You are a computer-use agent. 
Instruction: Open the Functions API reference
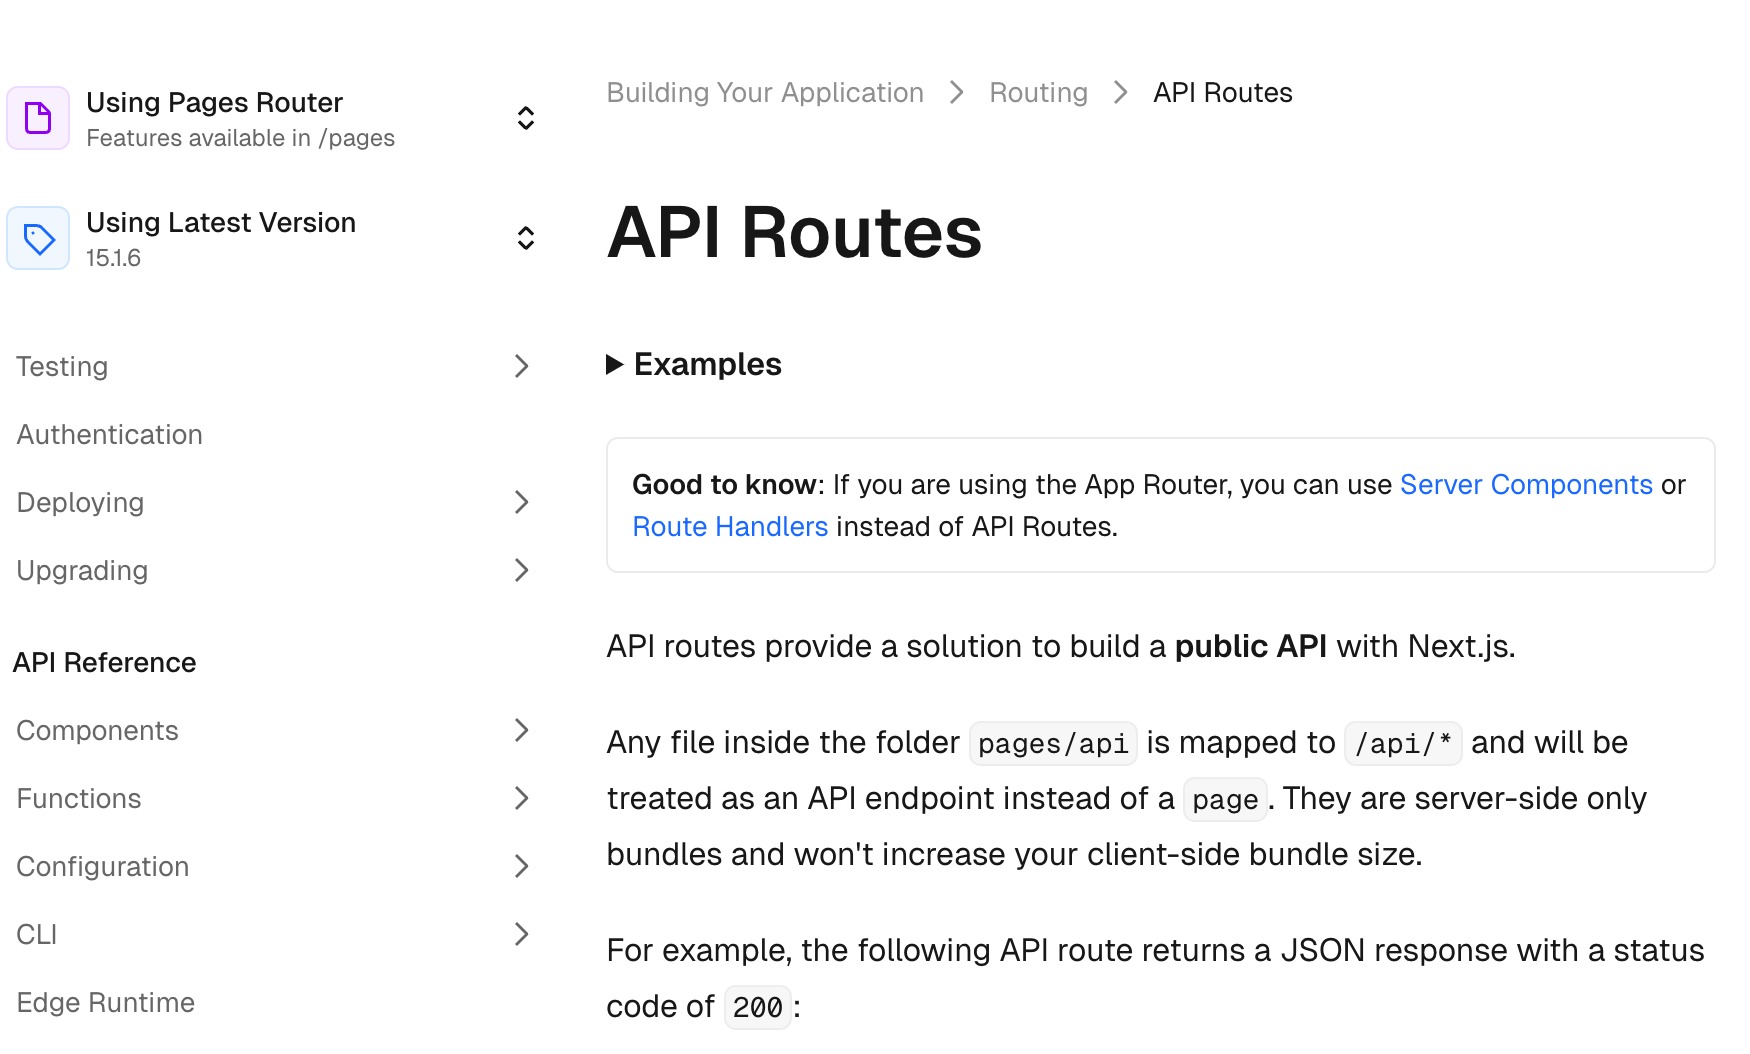(x=79, y=798)
